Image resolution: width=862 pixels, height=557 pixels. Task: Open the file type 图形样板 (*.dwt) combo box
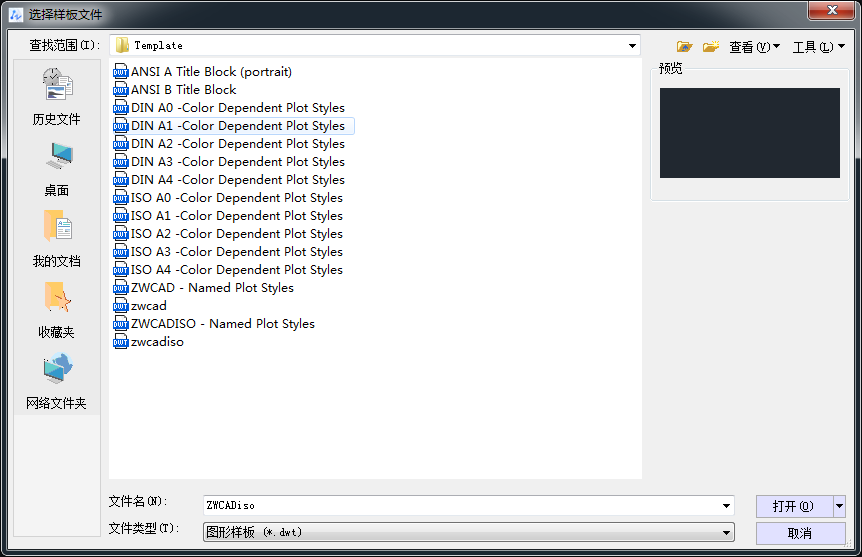click(469, 532)
